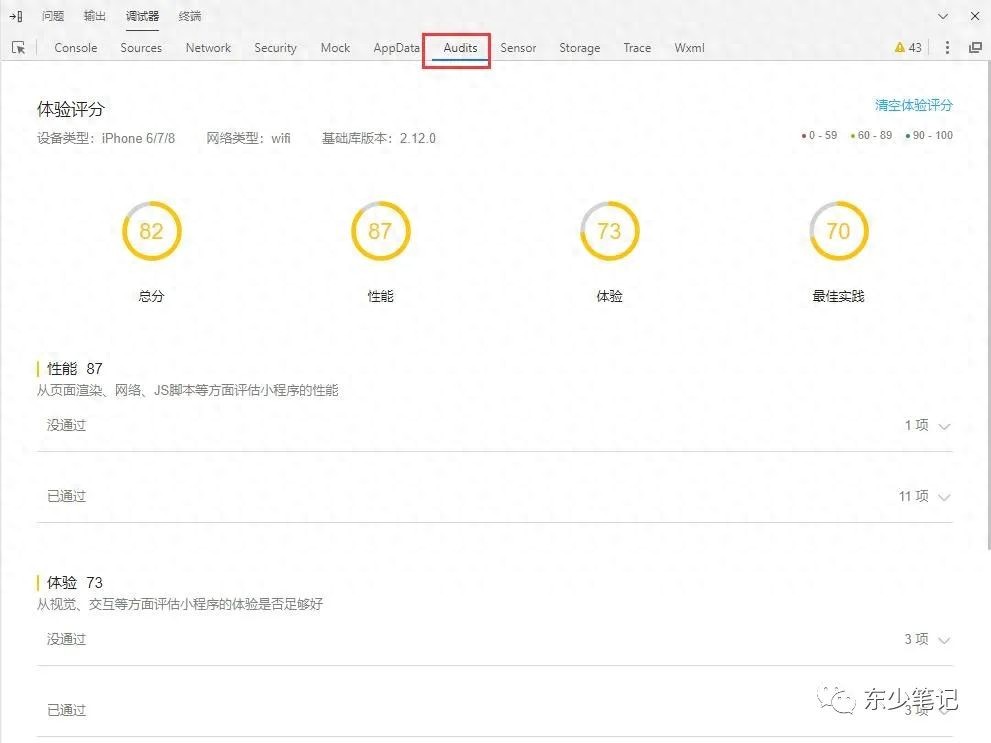Click the 总分 score circle showing 82

(x=151, y=231)
